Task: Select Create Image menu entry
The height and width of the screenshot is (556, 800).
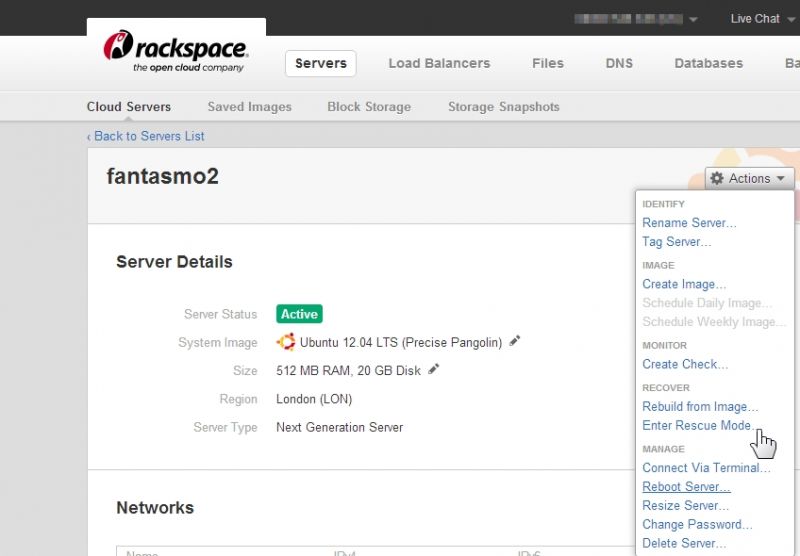Action: [x=684, y=284]
